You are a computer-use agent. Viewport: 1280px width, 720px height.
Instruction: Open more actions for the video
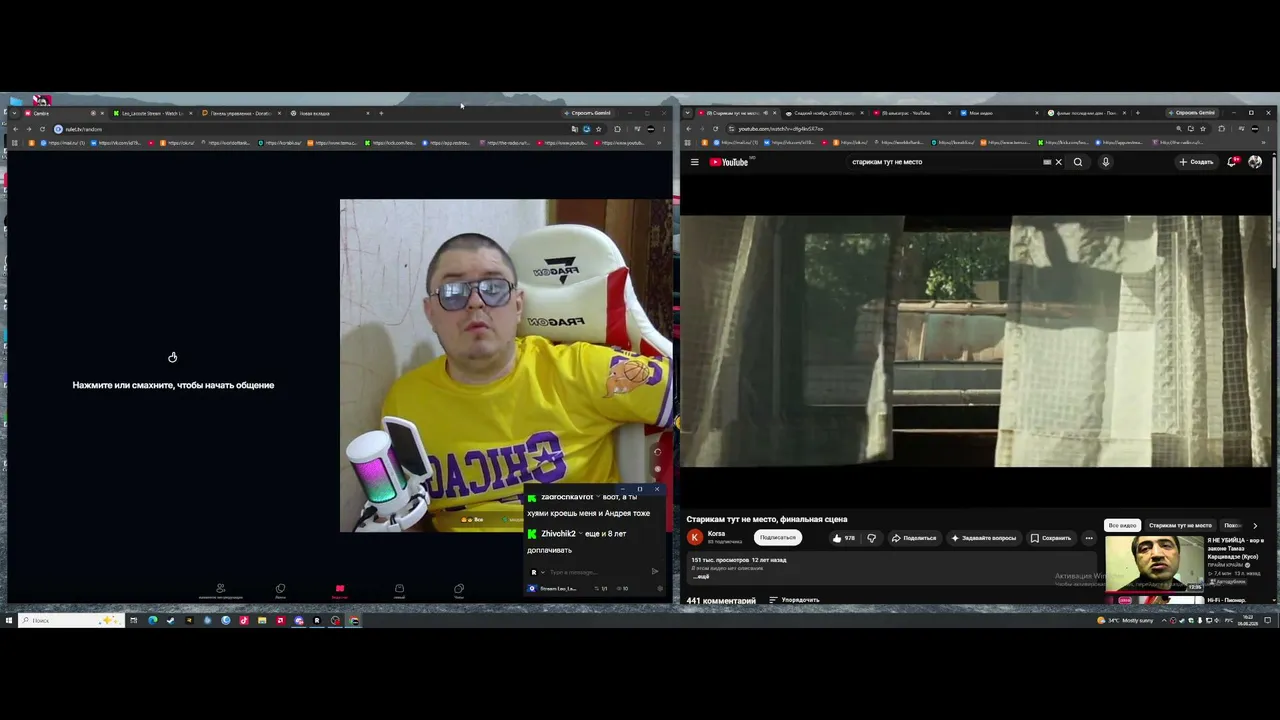1089,538
